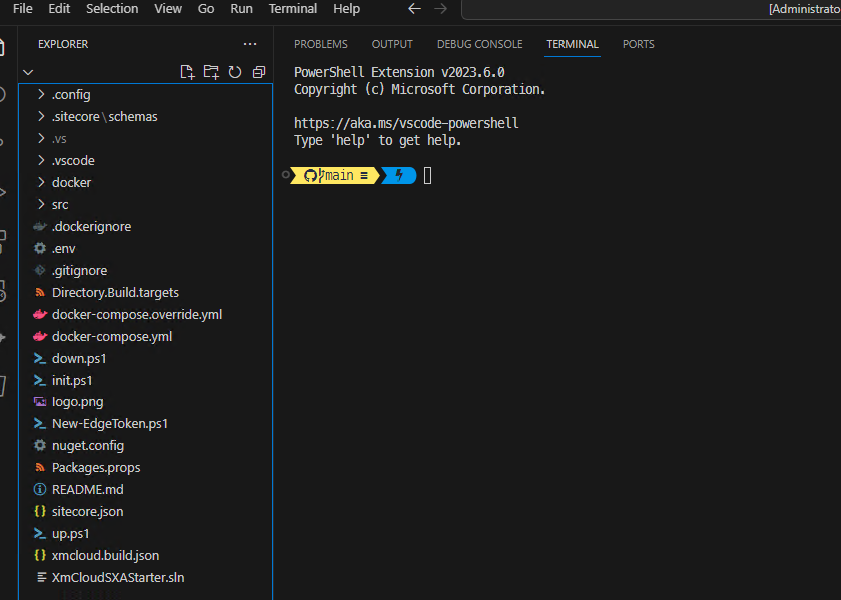Open the Edit menu
The height and width of the screenshot is (600, 841).
tap(59, 9)
